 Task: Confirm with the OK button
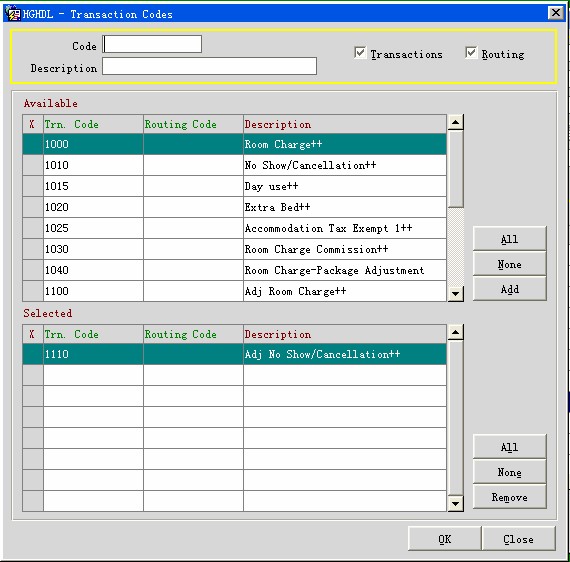coord(445,539)
